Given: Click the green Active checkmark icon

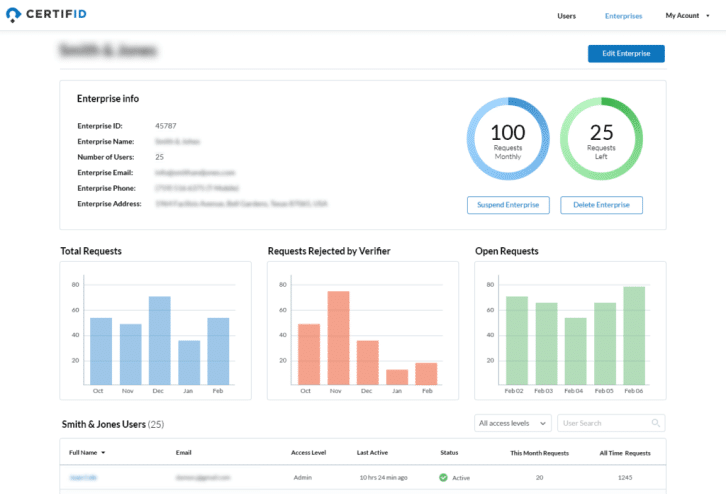Looking at the screenshot, I should coord(443,477).
